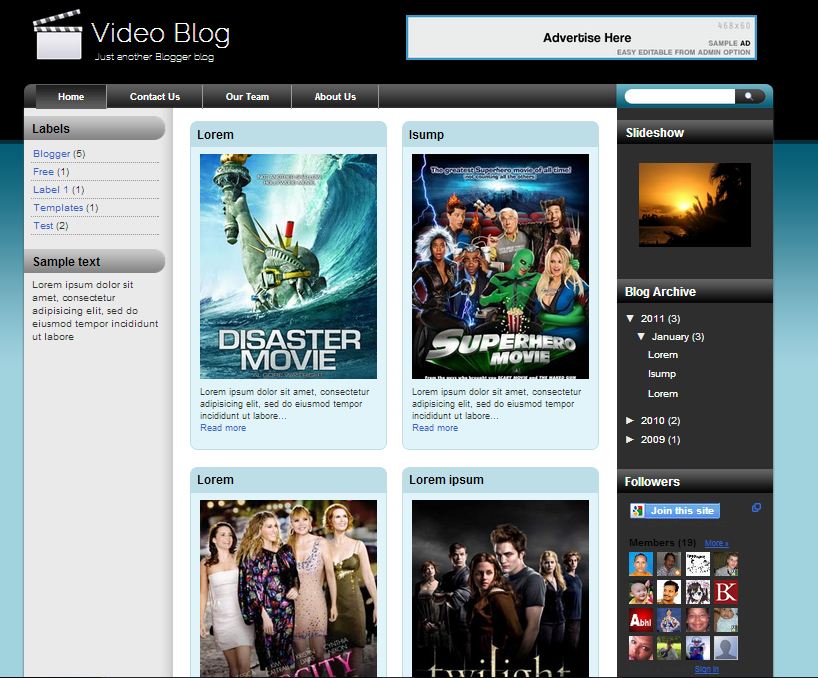The height and width of the screenshot is (678, 818).
Task: Click the baby in light-blue clothes avatar
Action: pos(726,620)
